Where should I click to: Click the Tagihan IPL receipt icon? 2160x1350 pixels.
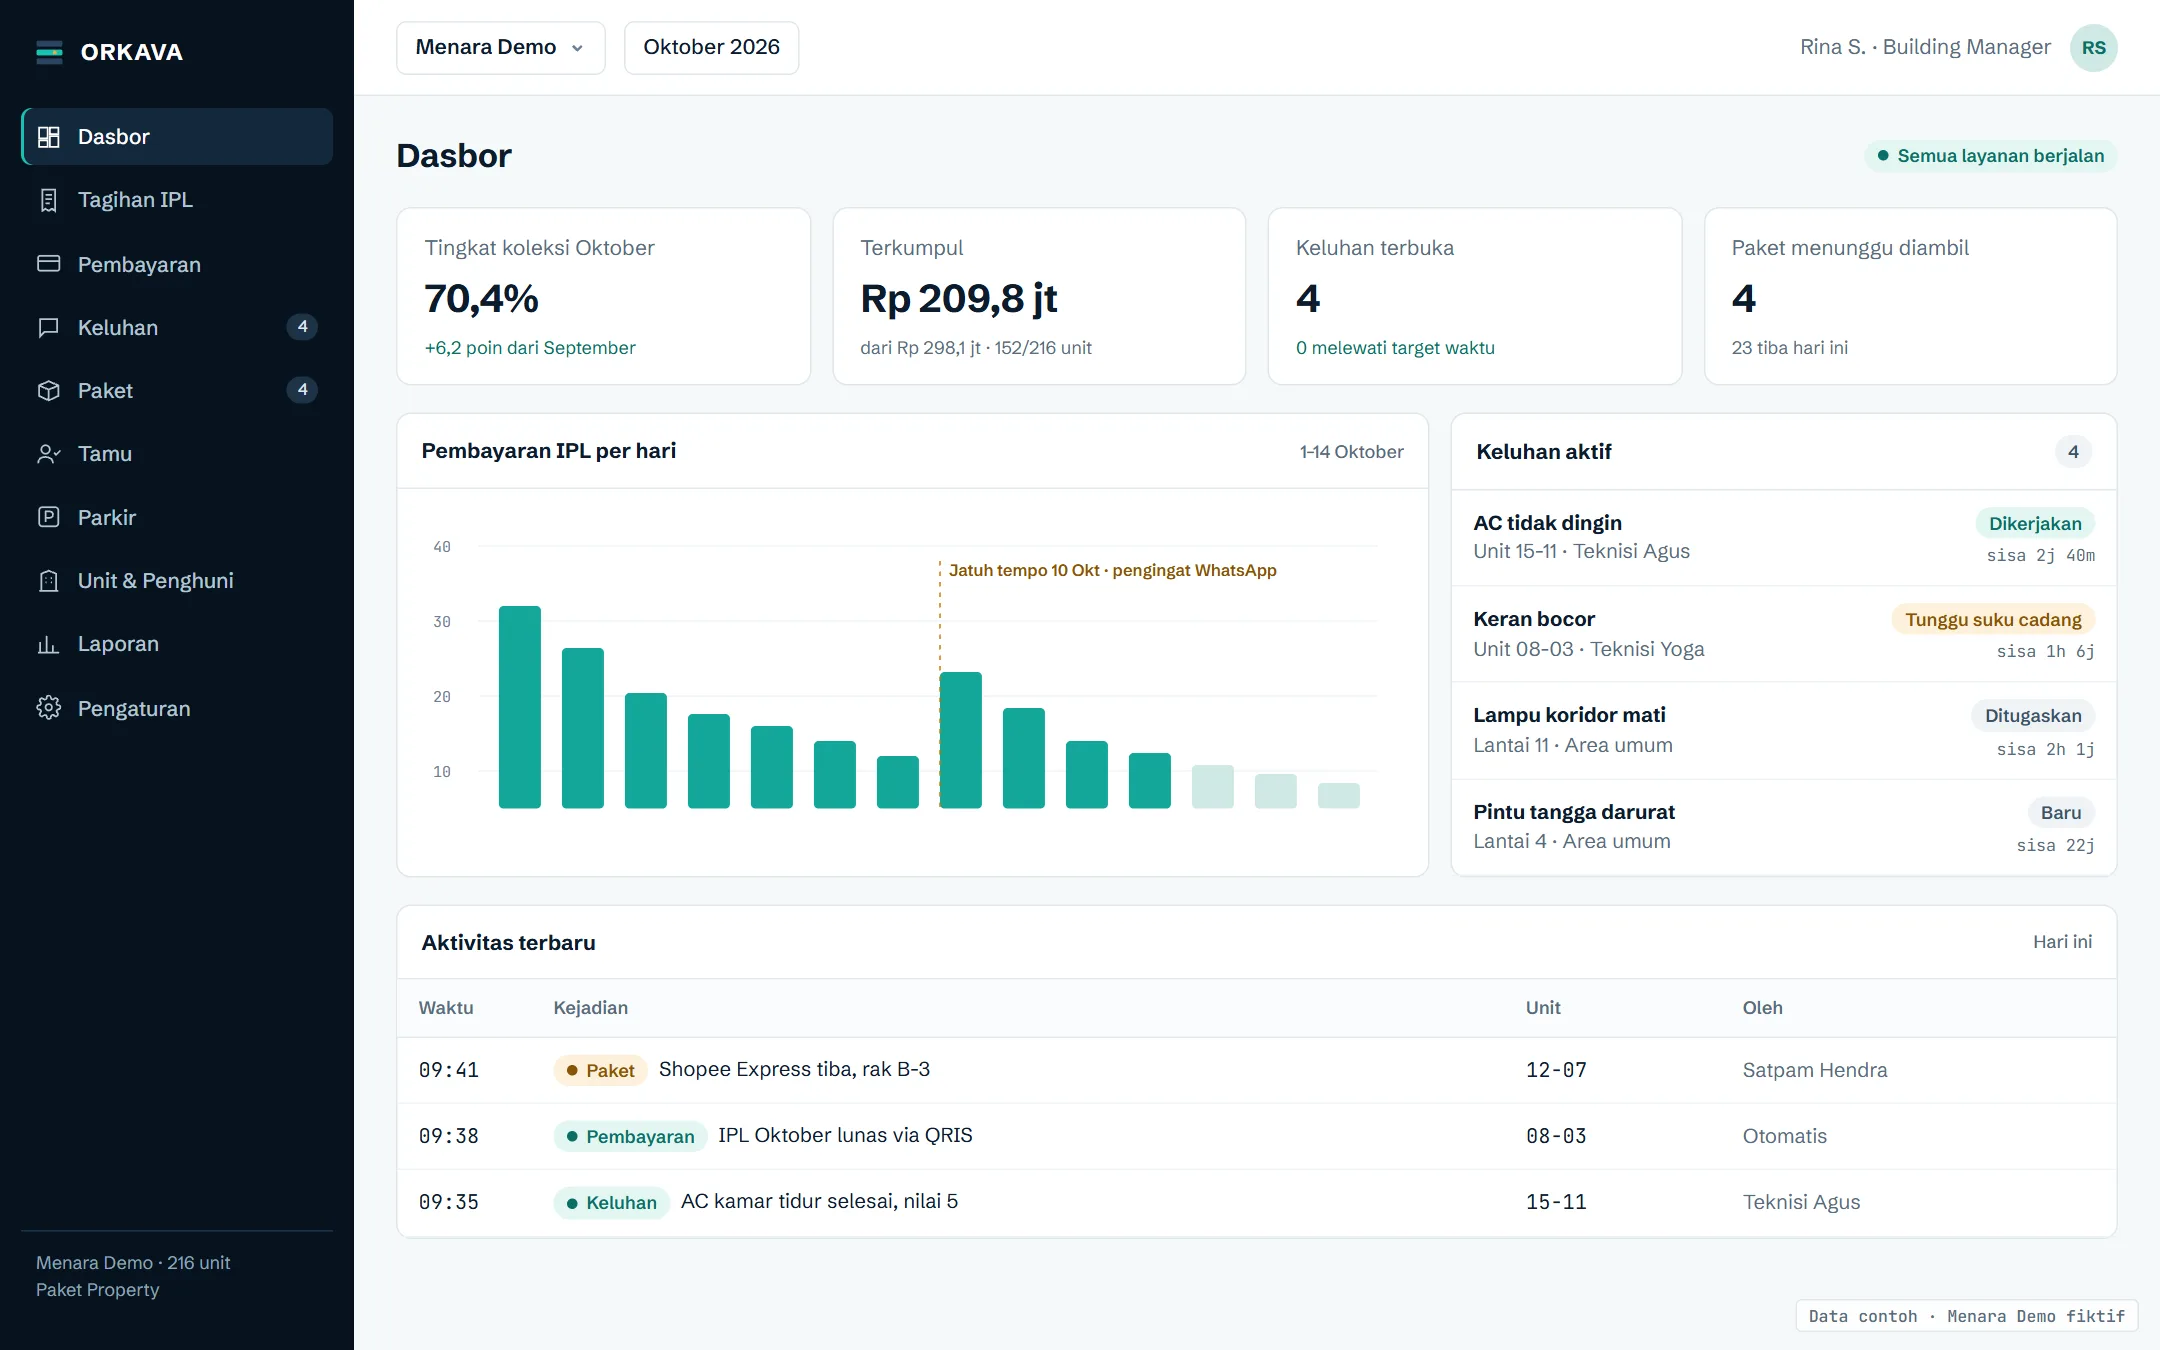tap(48, 200)
